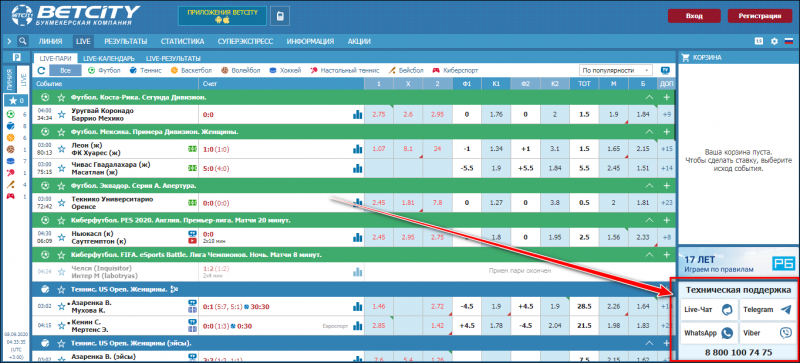
Task: Open the Суперэкспресс menu item
Action: coord(245,41)
